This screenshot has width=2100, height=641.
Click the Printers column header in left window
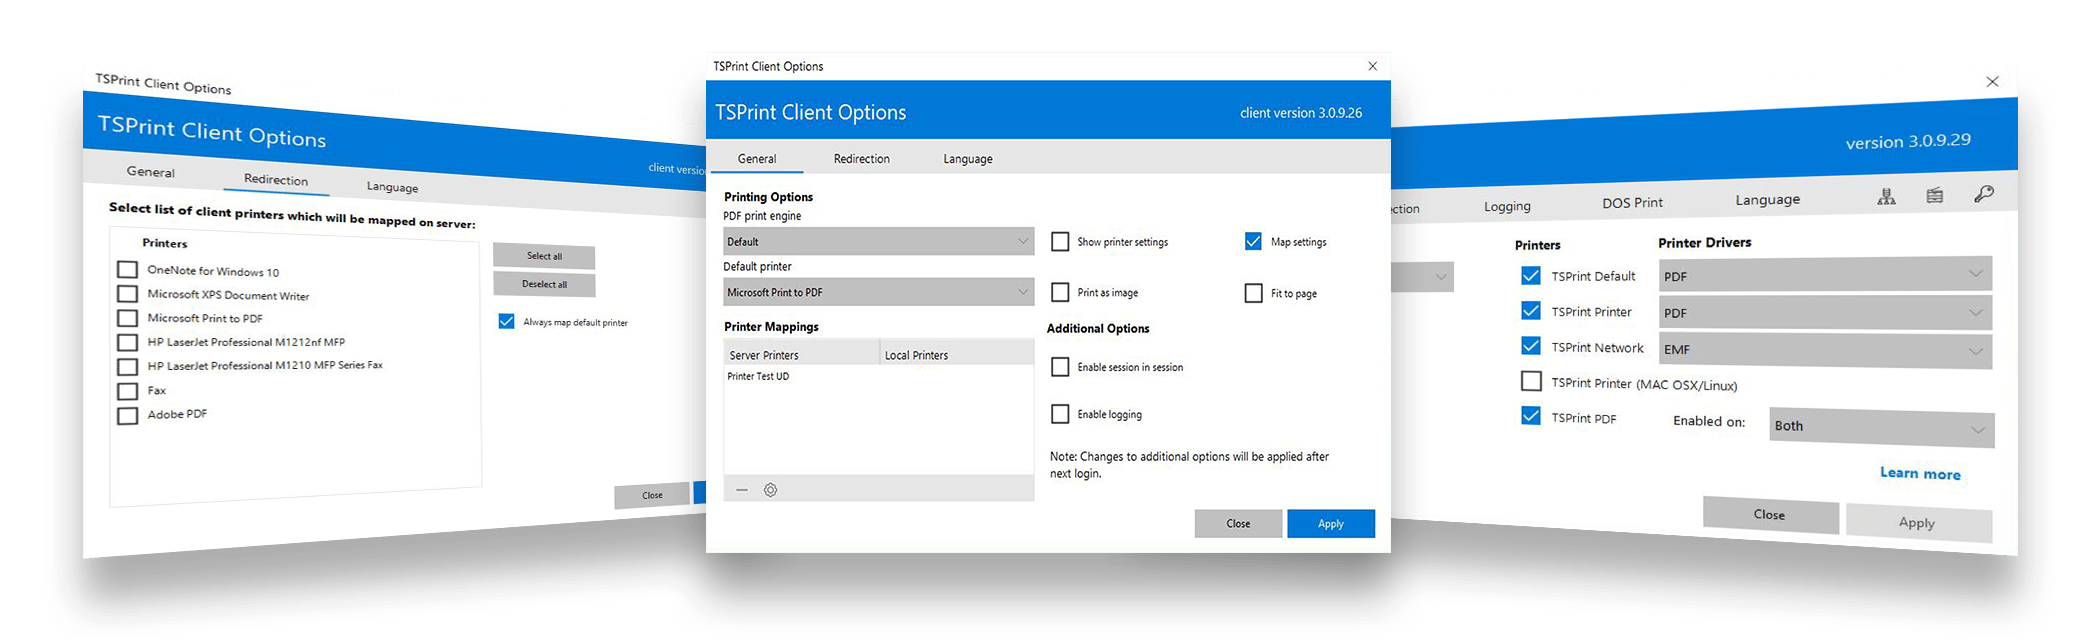[x=165, y=243]
